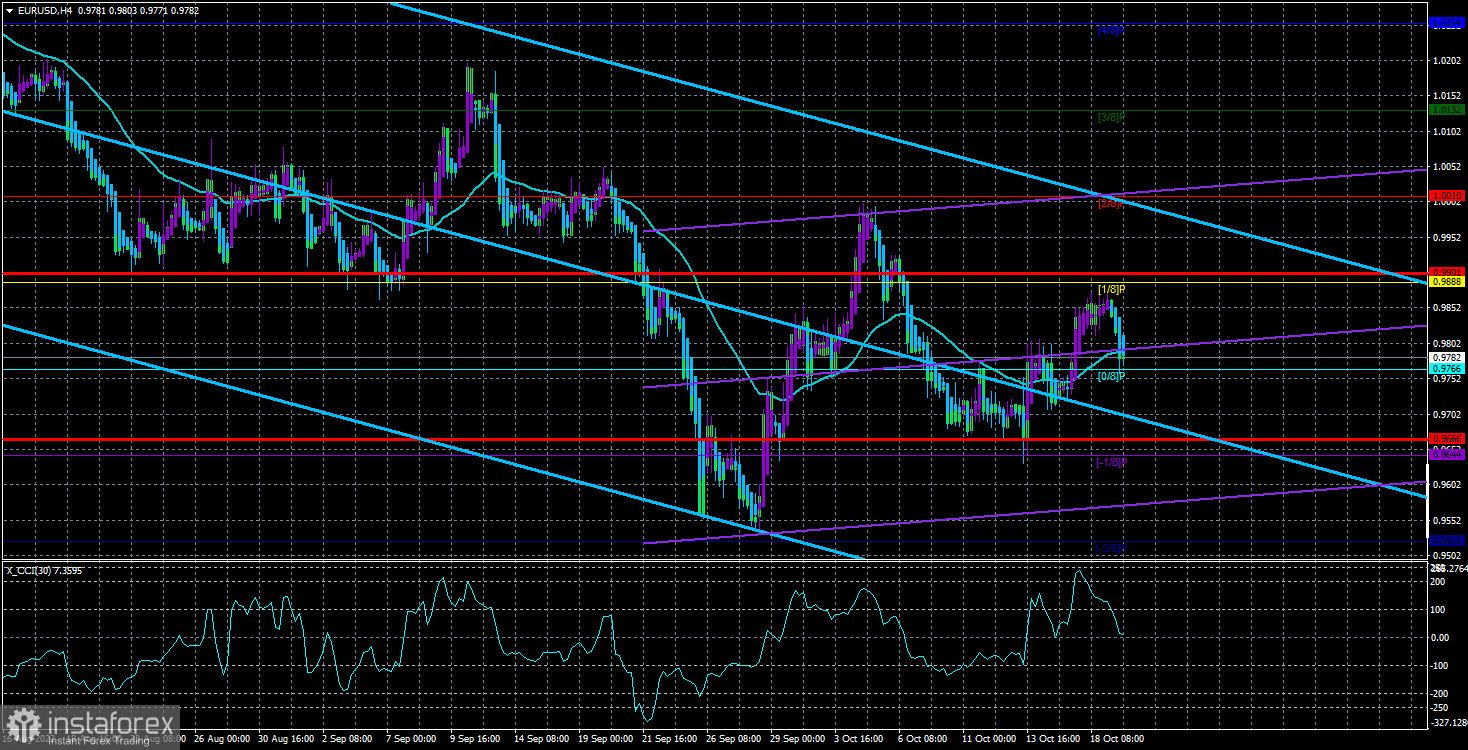Click the 0.9802 price axis value

click(x=1447, y=343)
